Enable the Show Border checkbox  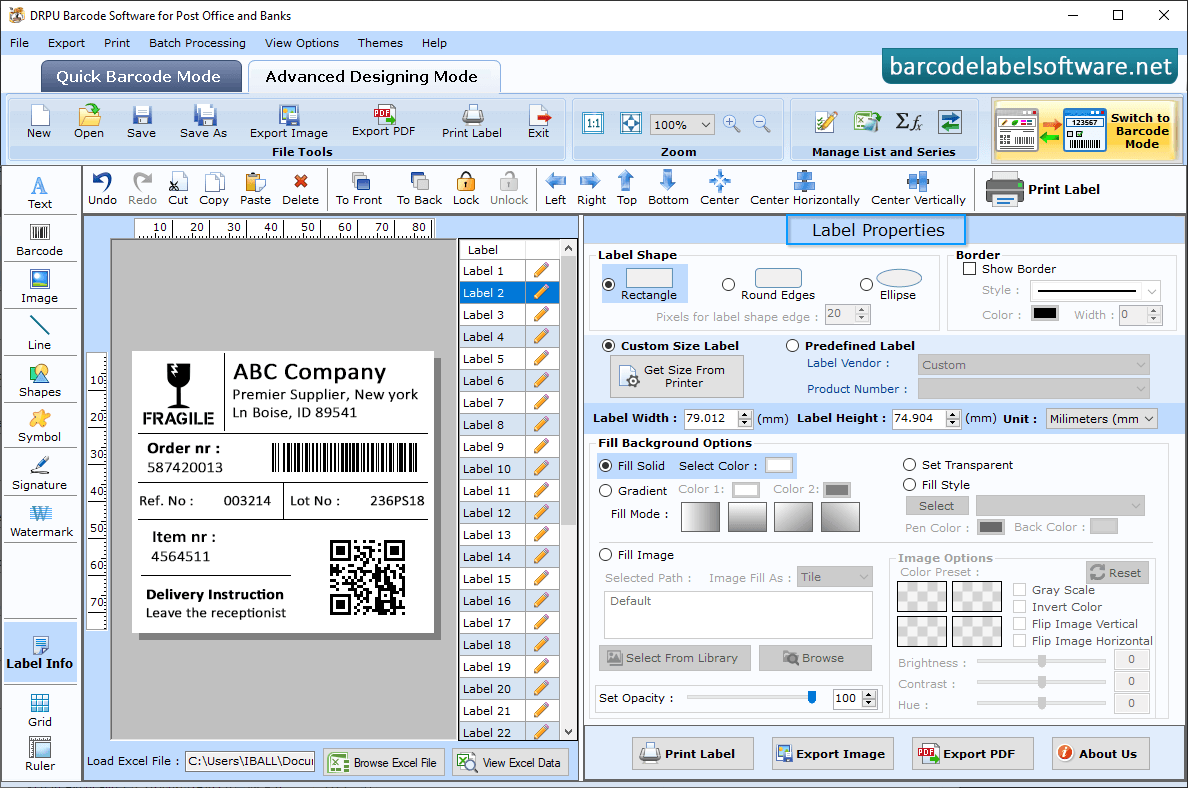[969, 268]
